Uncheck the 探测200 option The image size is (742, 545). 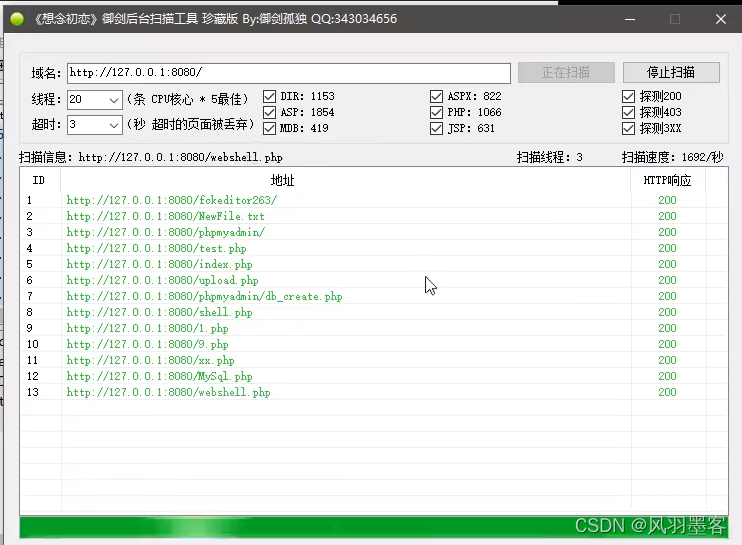[628, 97]
